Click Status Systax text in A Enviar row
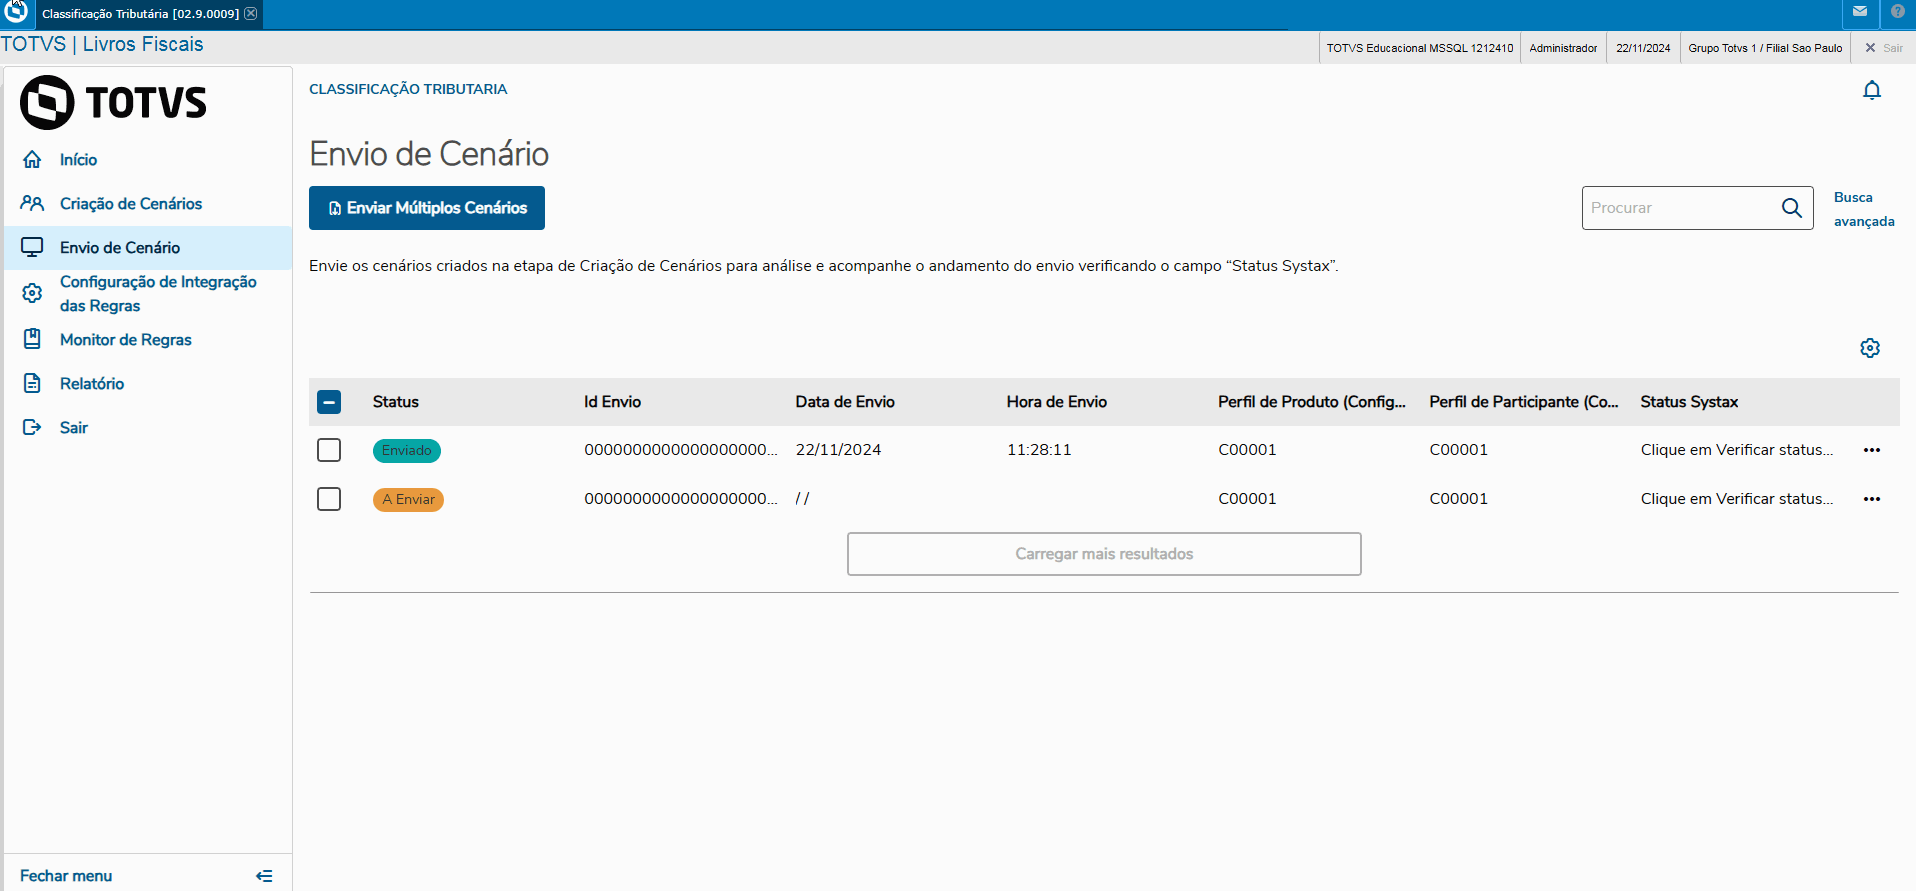Screen dimensions: 1916x891 [1737, 499]
